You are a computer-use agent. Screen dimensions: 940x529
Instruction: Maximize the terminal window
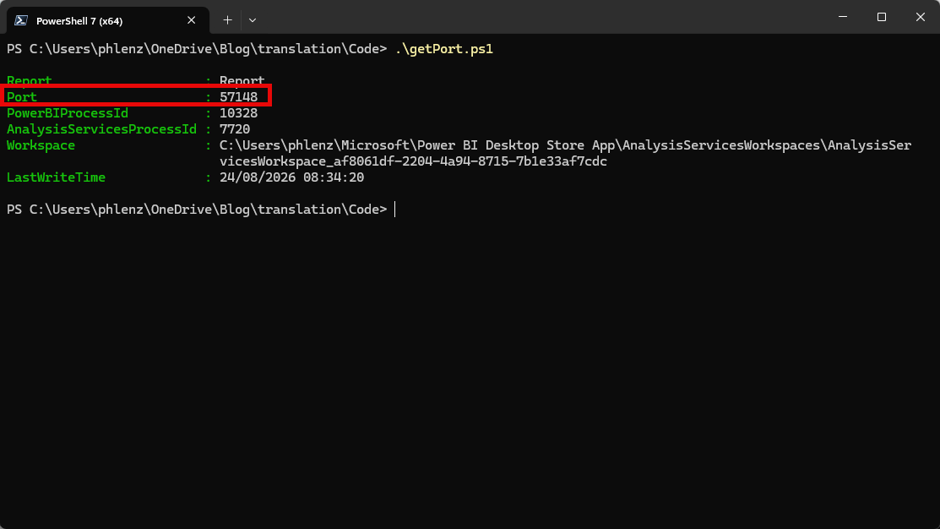coord(881,17)
